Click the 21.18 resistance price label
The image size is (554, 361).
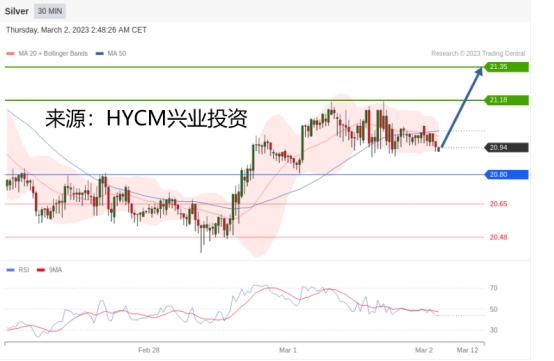(506, 100)
